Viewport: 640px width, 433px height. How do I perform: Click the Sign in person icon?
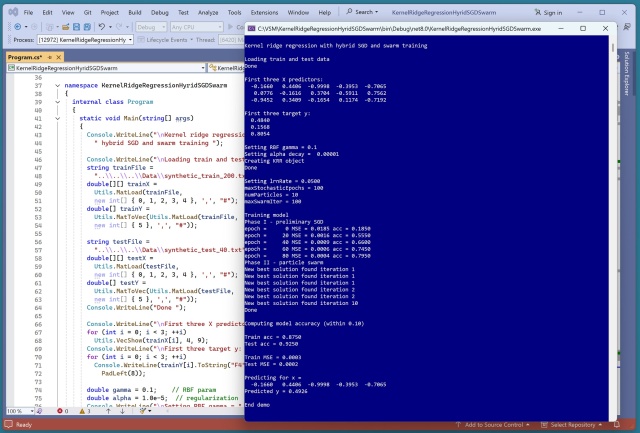pos(538,12)
